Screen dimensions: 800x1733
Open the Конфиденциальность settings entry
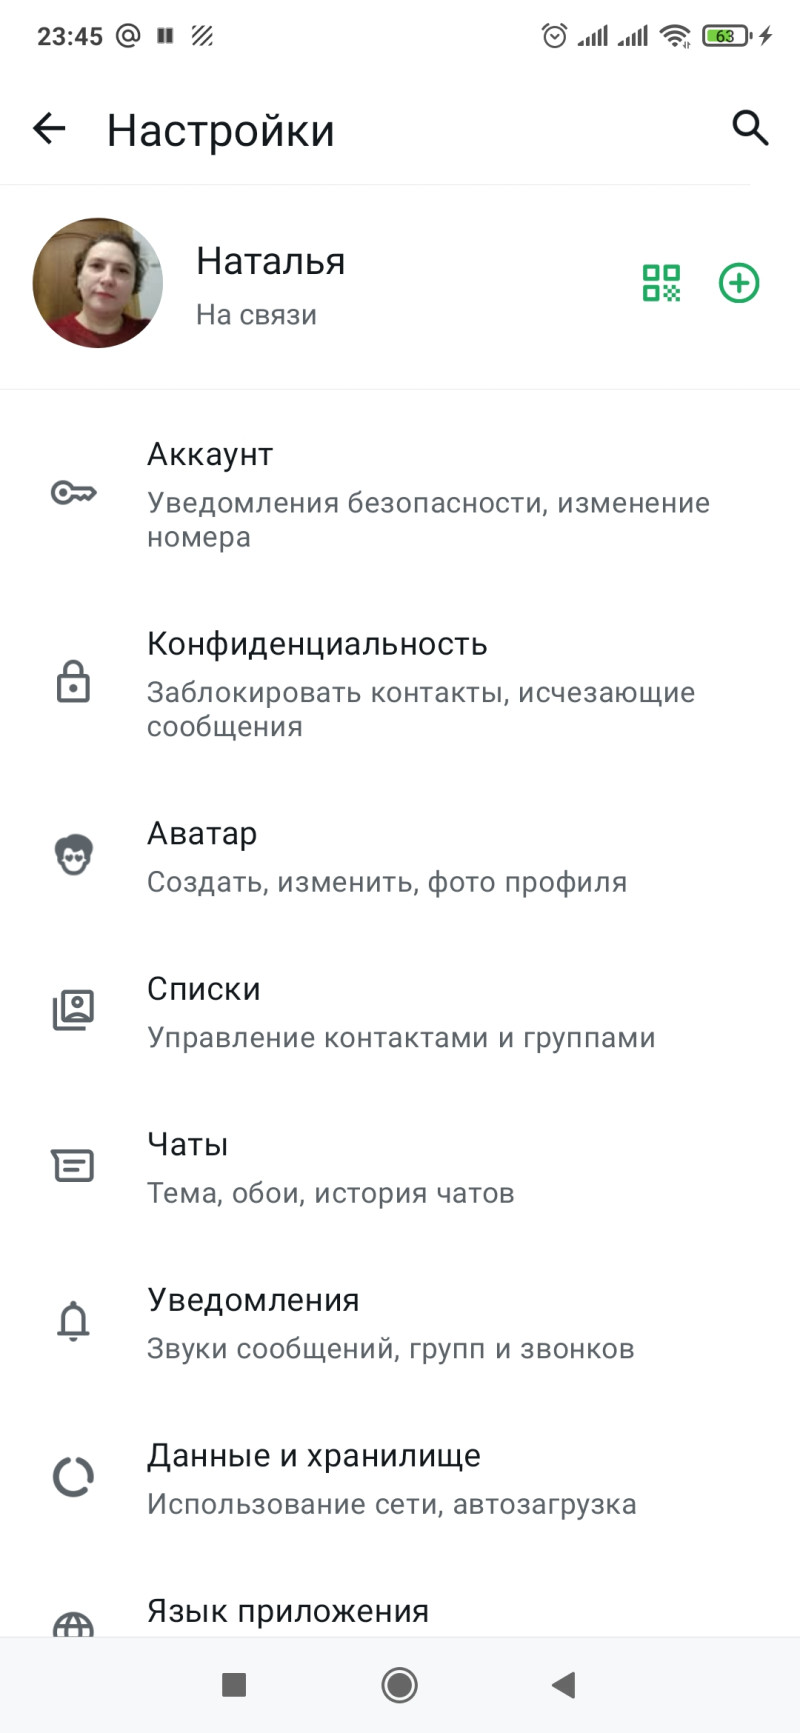[420, 683]
